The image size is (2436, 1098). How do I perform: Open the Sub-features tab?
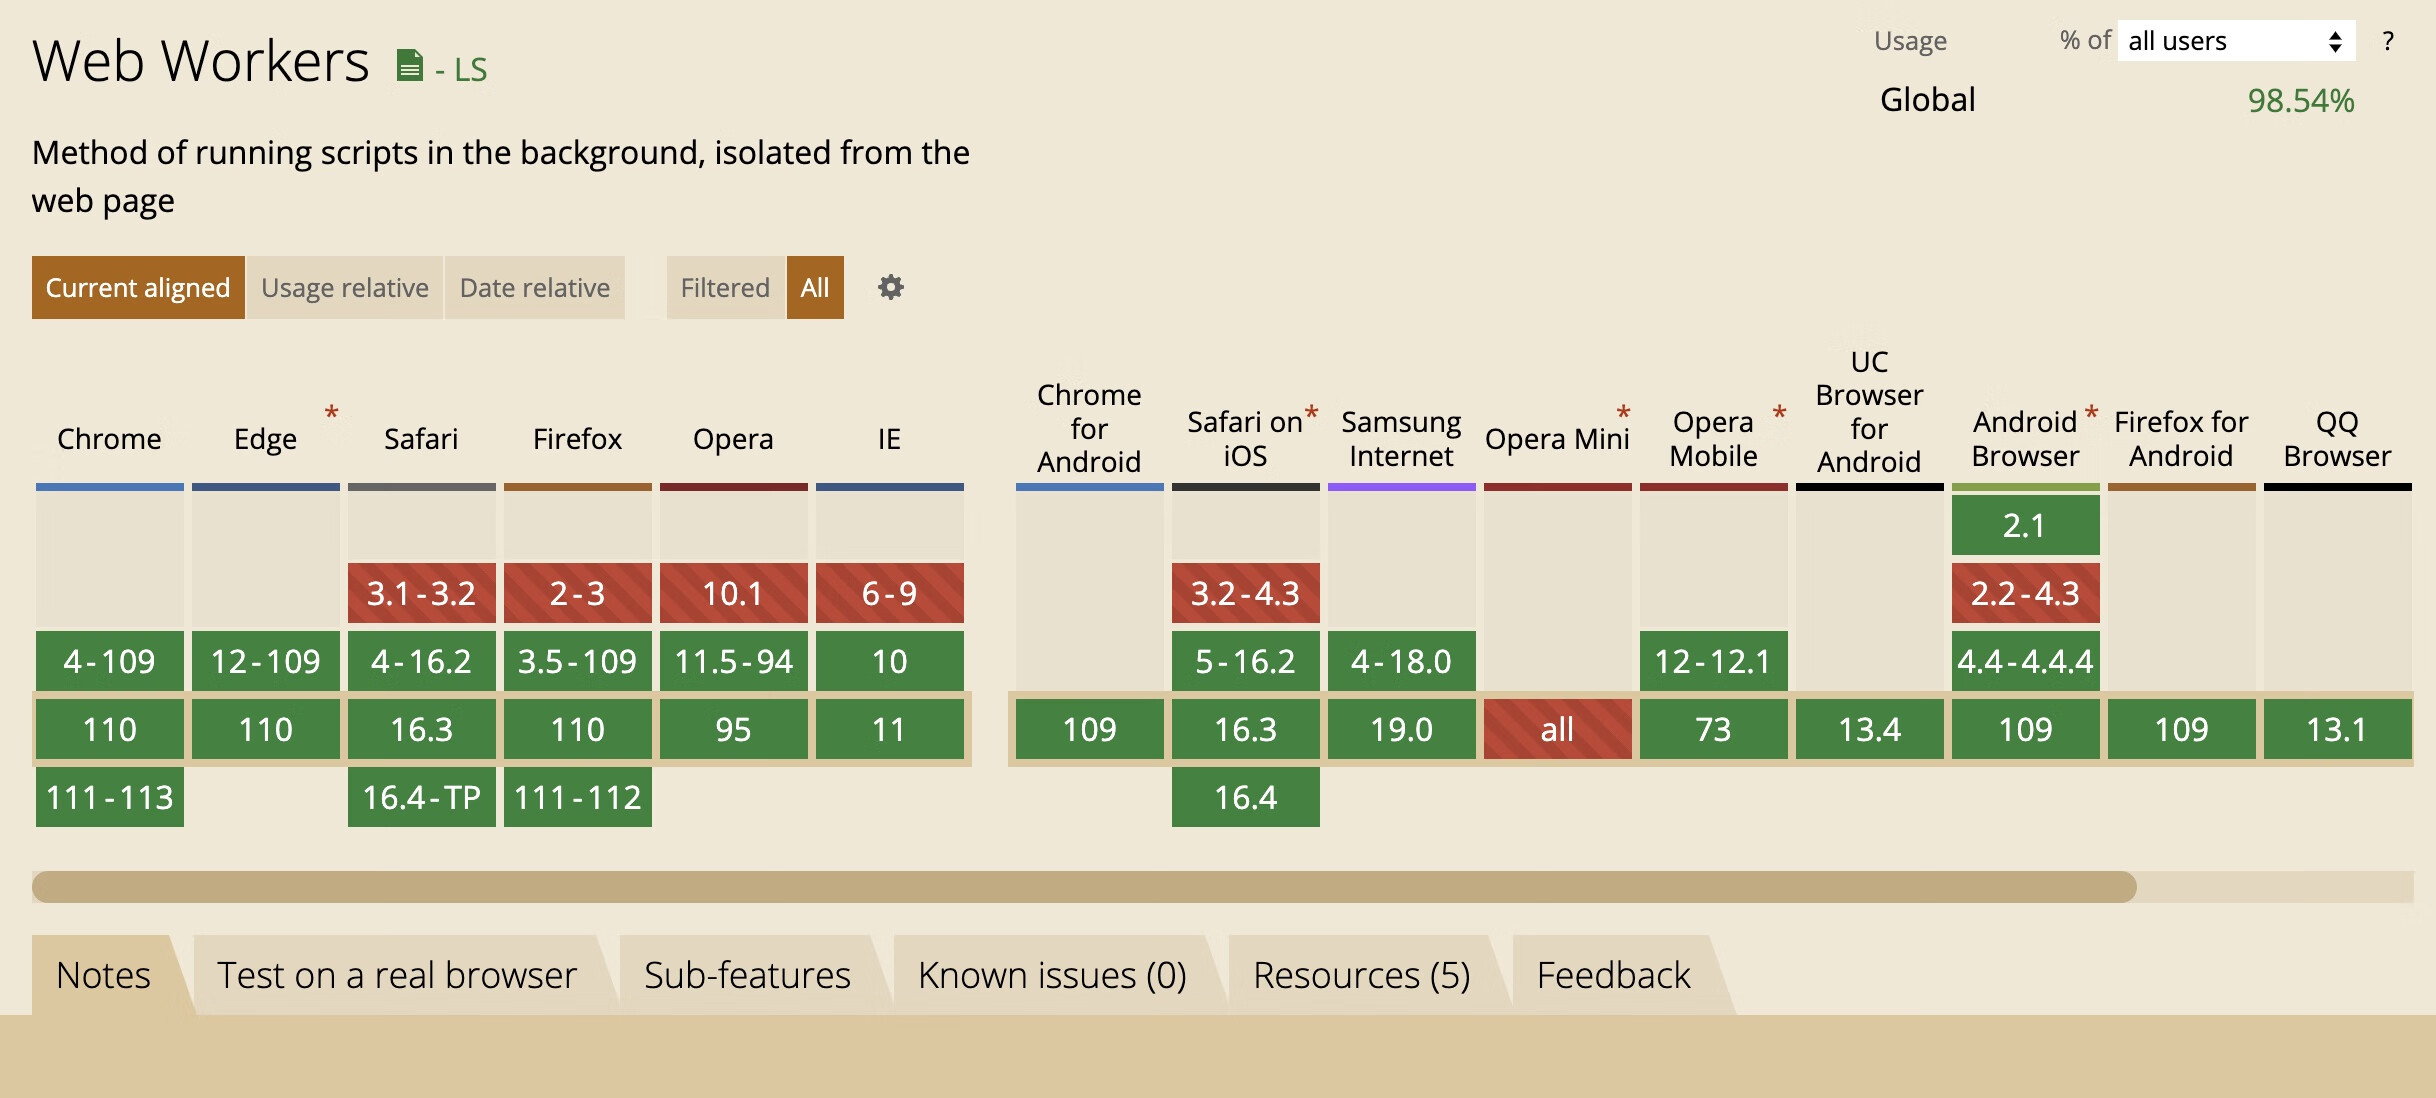747,975
